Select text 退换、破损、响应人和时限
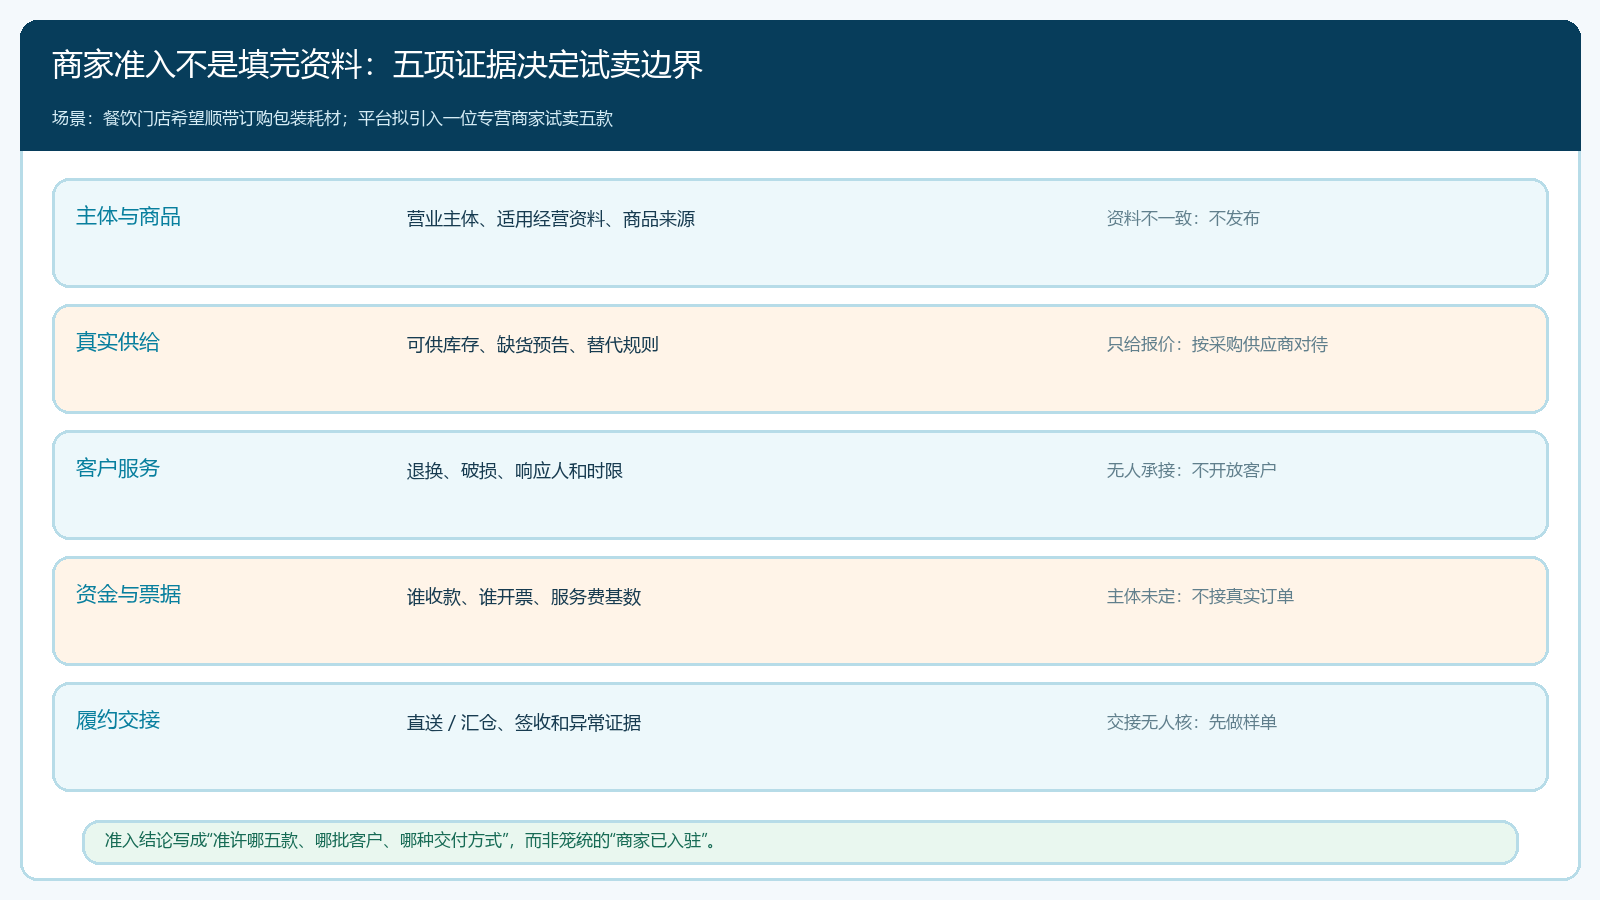 [x=515, y=471]
